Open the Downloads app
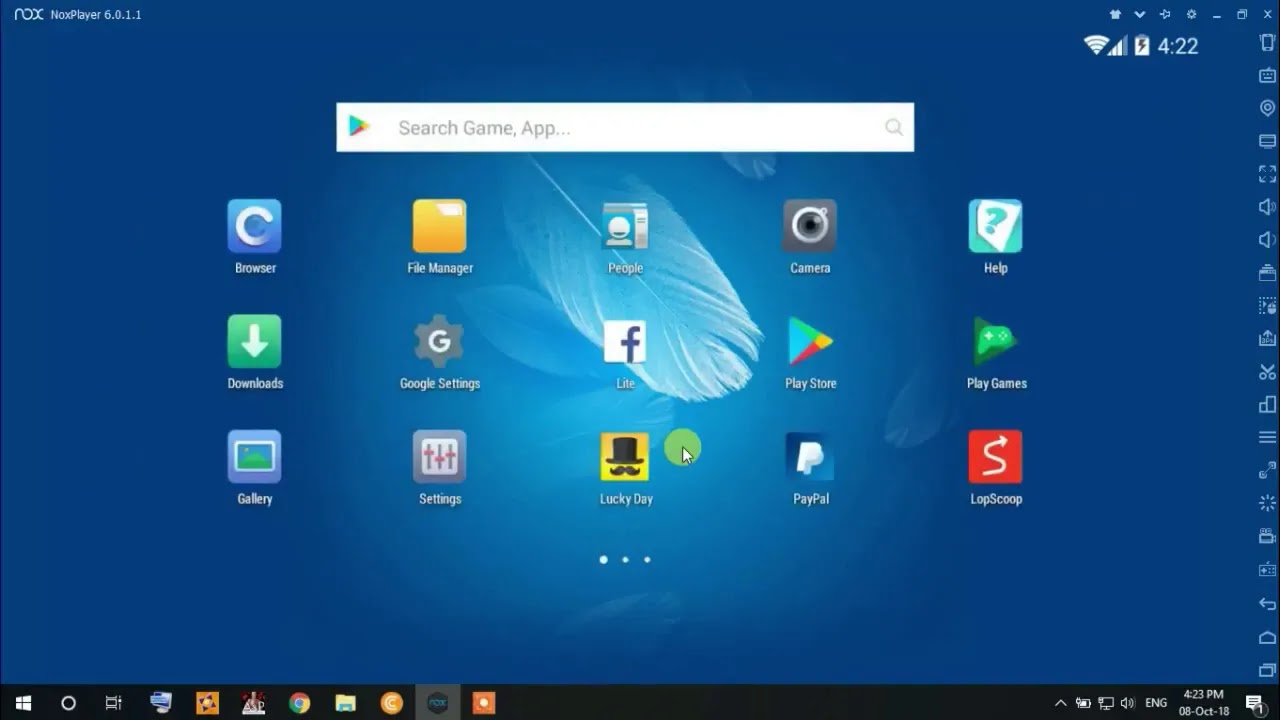 [255, 341]
